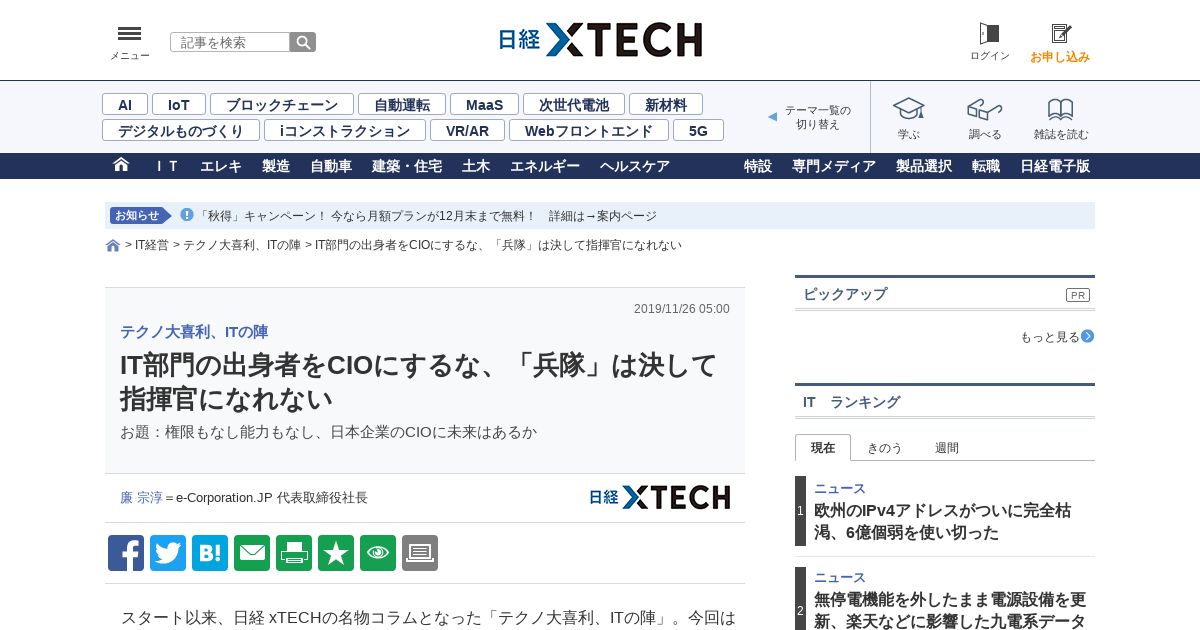This screenshot has width=1200, height=630.
Task: Click the gray monitor view icon
Action: (420, 553)
